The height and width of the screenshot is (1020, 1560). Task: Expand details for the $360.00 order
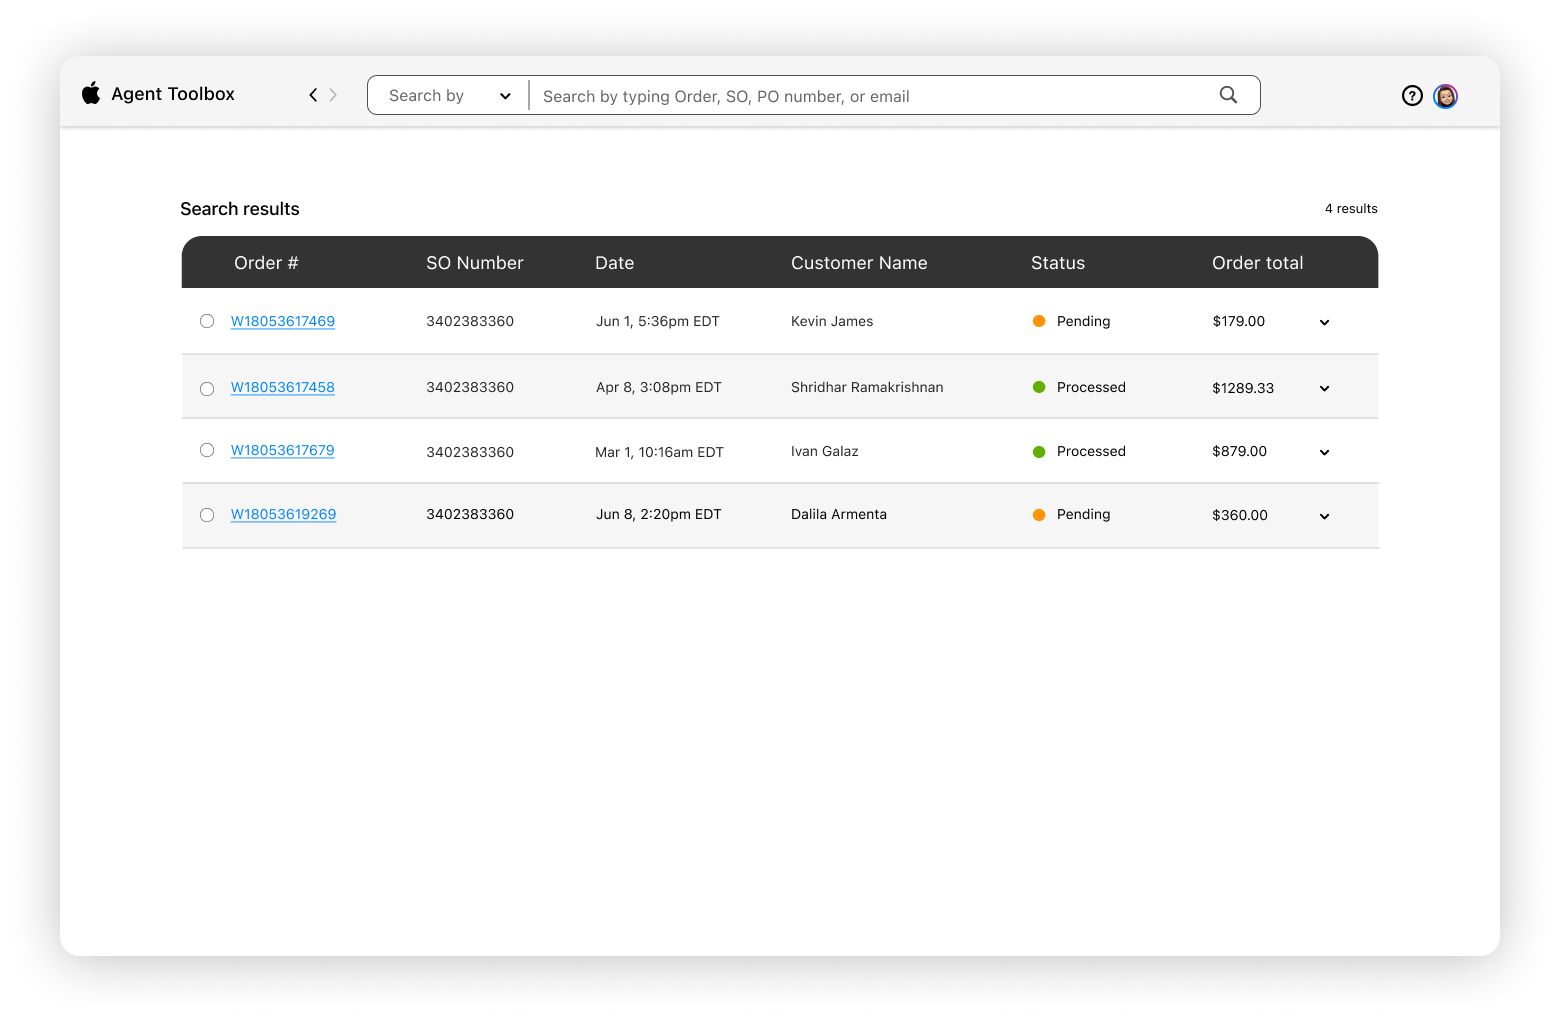1324,516
